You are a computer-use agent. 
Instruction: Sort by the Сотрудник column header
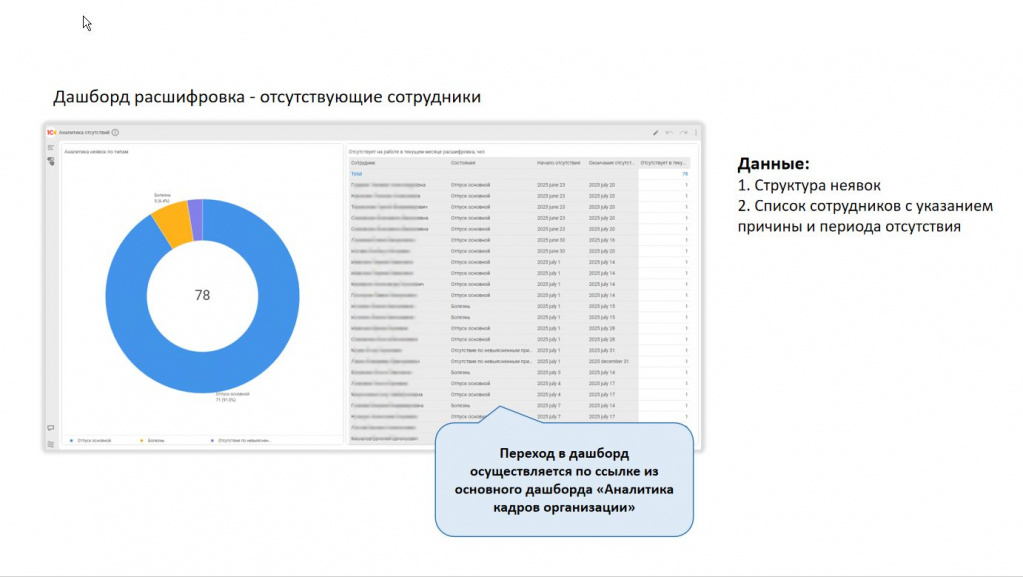[363, 163]
